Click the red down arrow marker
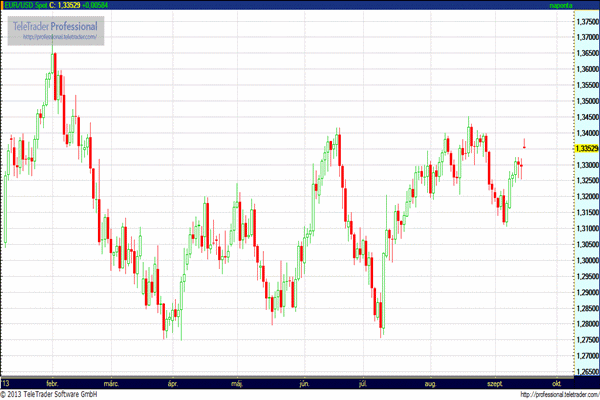The height and width of the screenshot is (400, 600). [525, 143]
